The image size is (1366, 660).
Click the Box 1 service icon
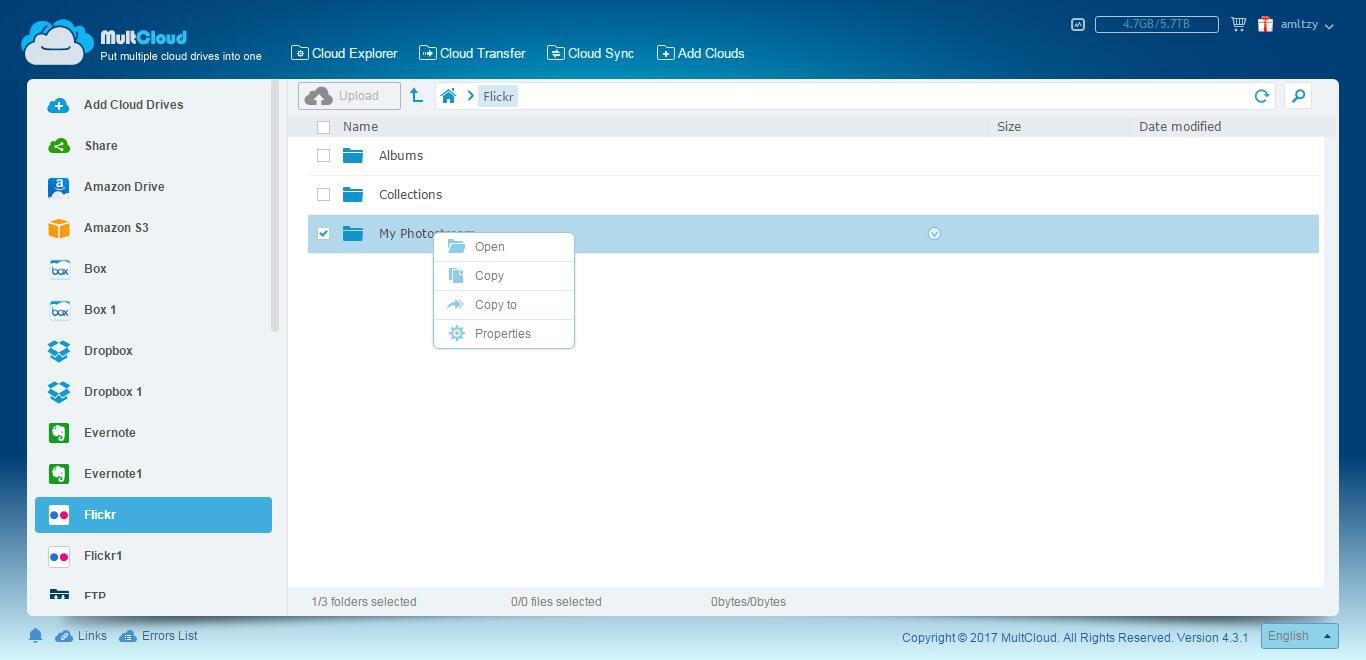coord(59,310)
